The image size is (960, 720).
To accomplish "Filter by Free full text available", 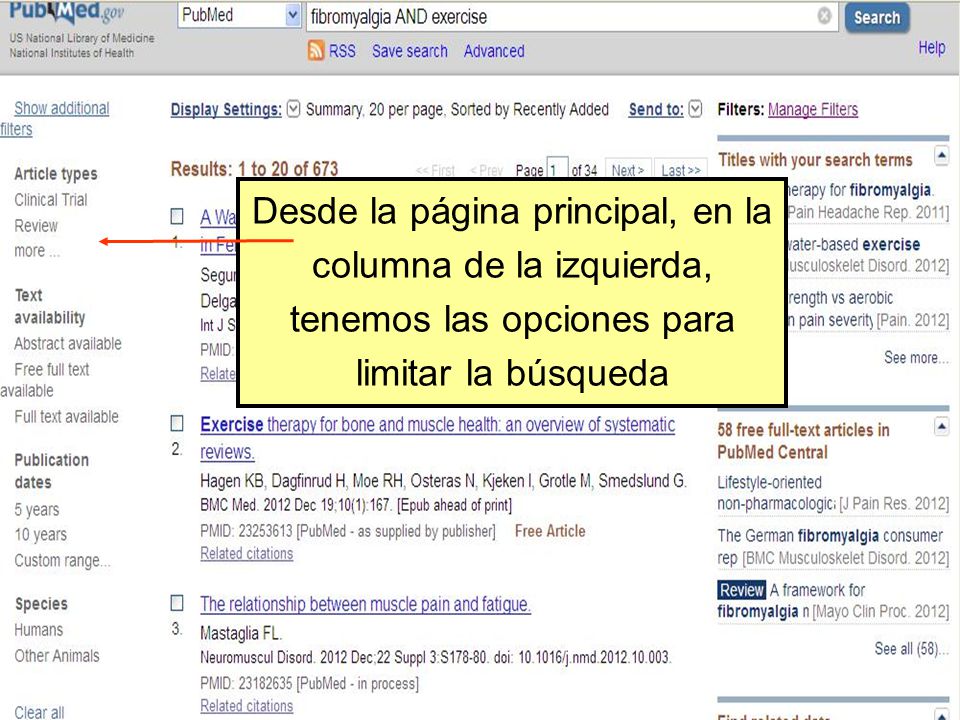I will pos(45,380).
